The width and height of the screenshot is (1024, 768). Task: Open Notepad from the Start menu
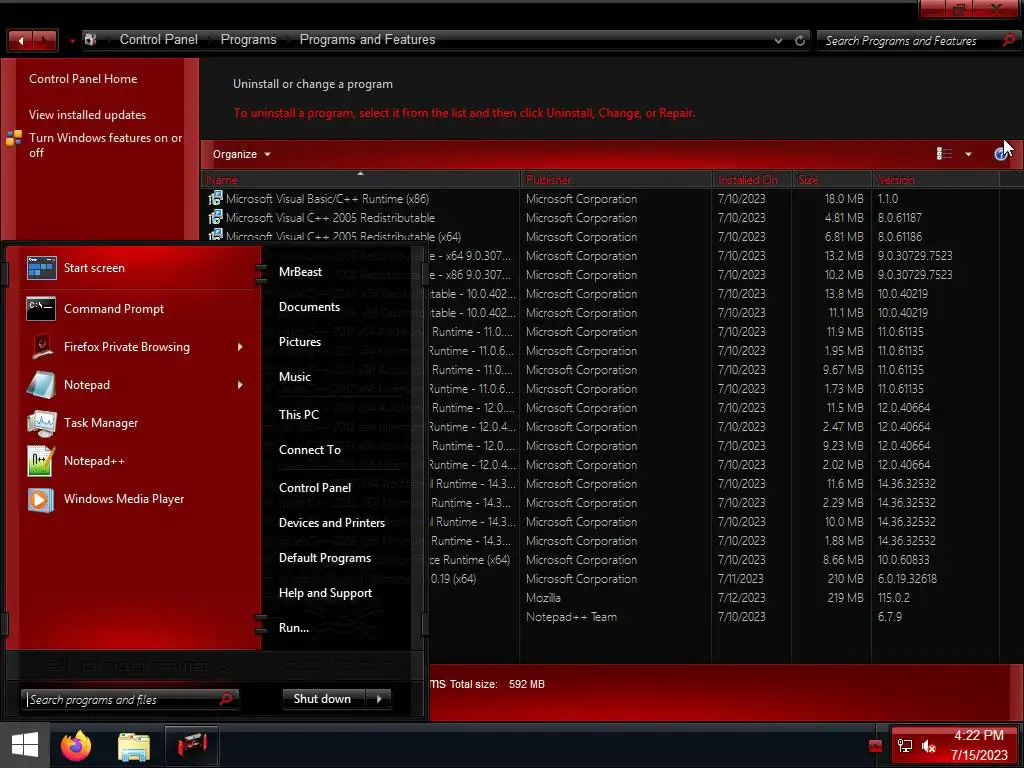134,385
